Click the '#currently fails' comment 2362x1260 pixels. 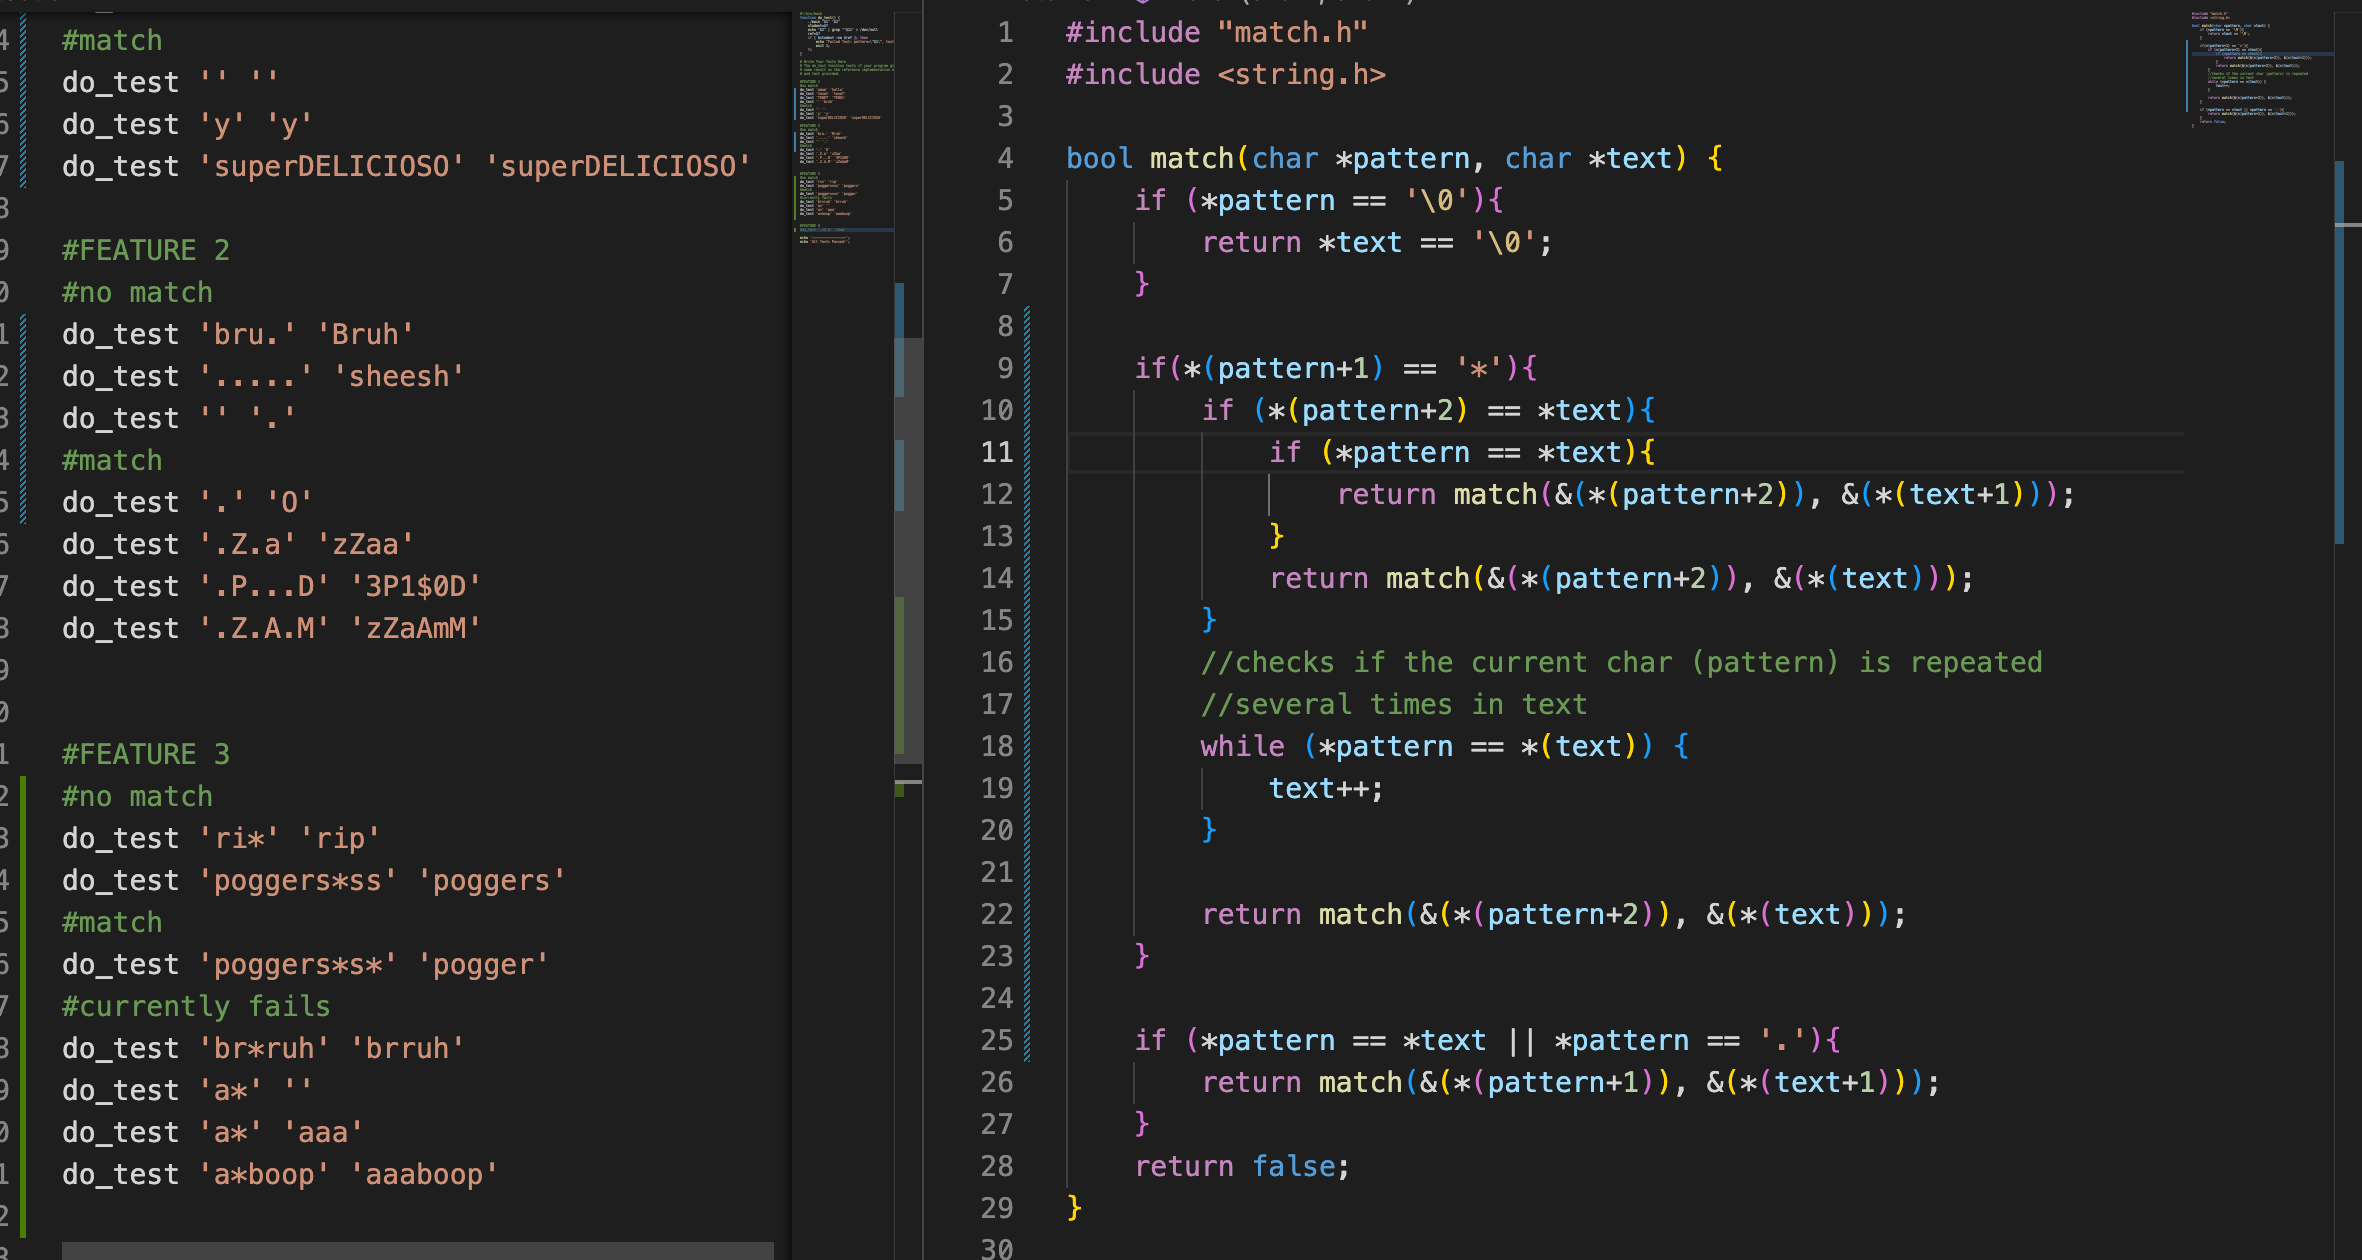point(196,1006)
